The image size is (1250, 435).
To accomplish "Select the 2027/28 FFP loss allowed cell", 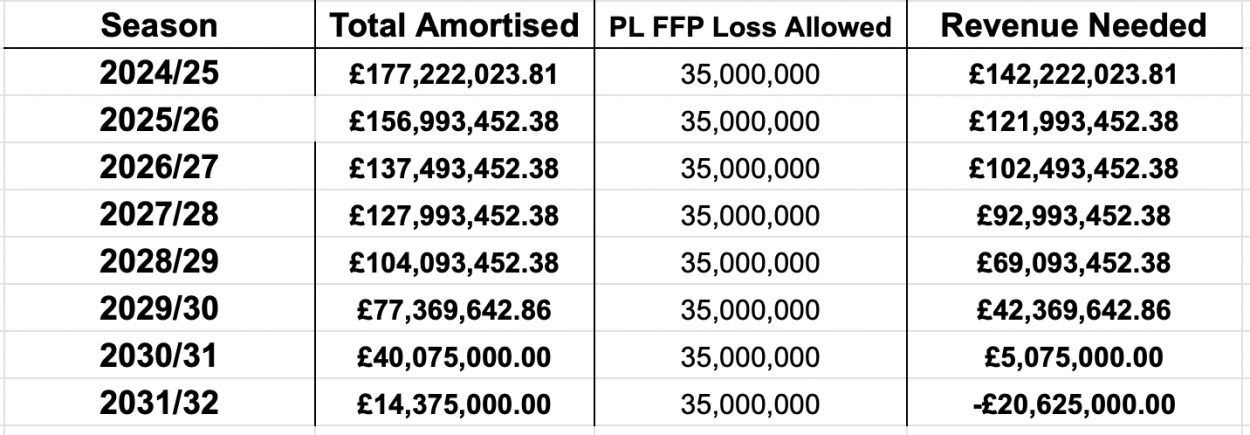I will [750, 215].
